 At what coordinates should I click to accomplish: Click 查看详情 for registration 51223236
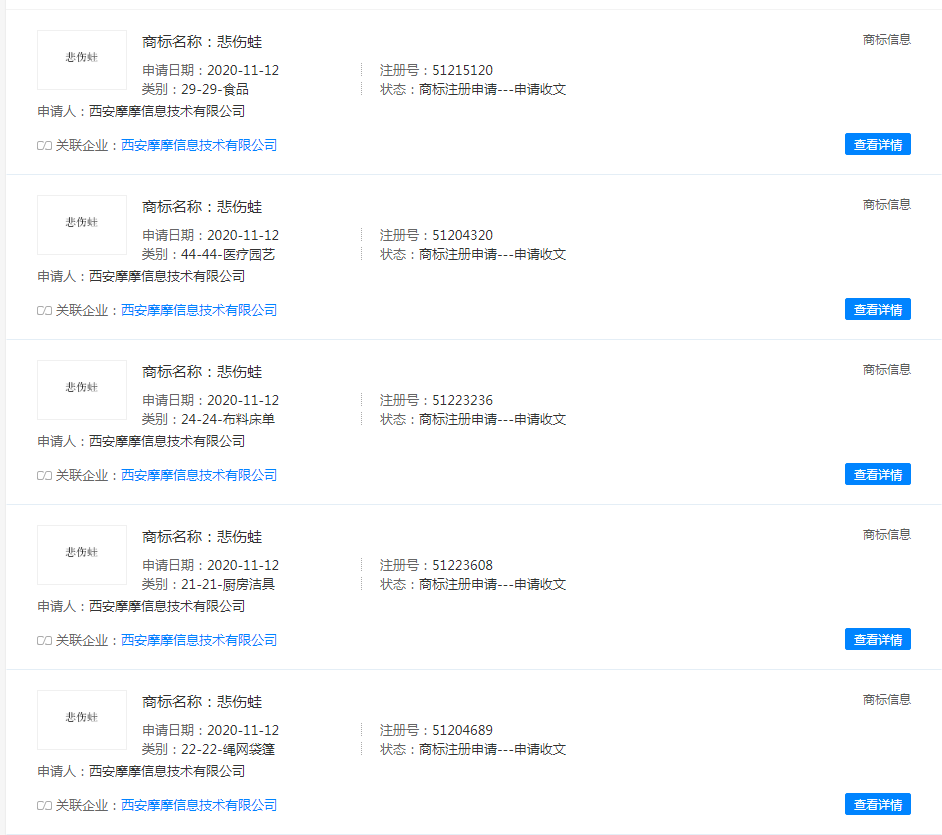[877, 474]
